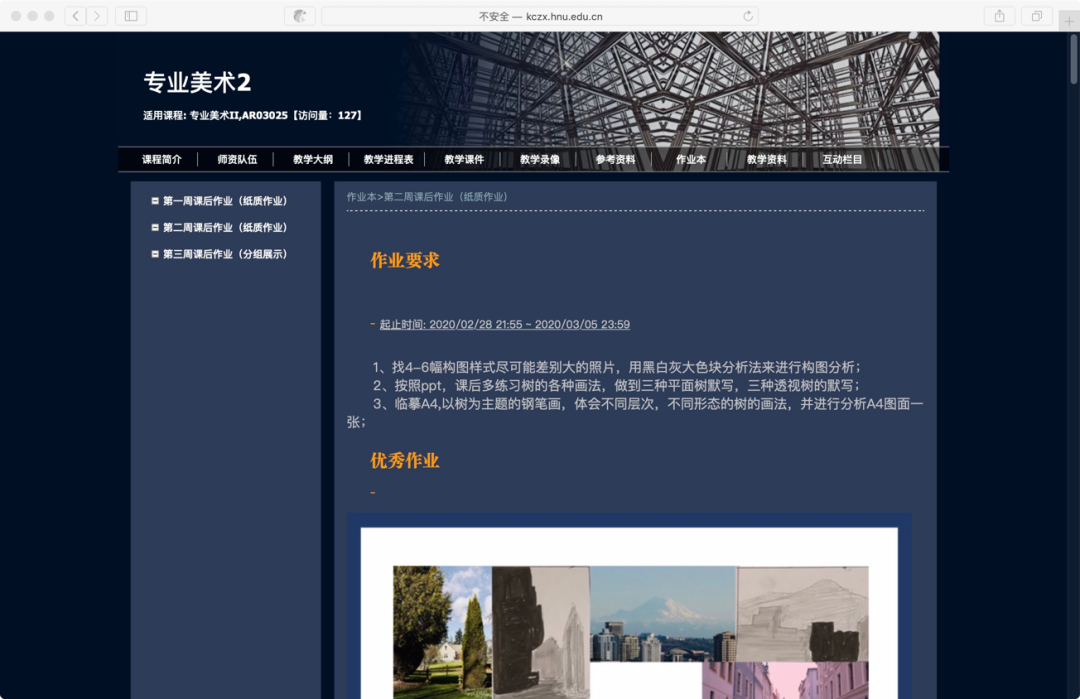Open a new tab with plus icon
This screenshot has height=699, width=1080.
pyautogui.click(x=1069, y=20)
